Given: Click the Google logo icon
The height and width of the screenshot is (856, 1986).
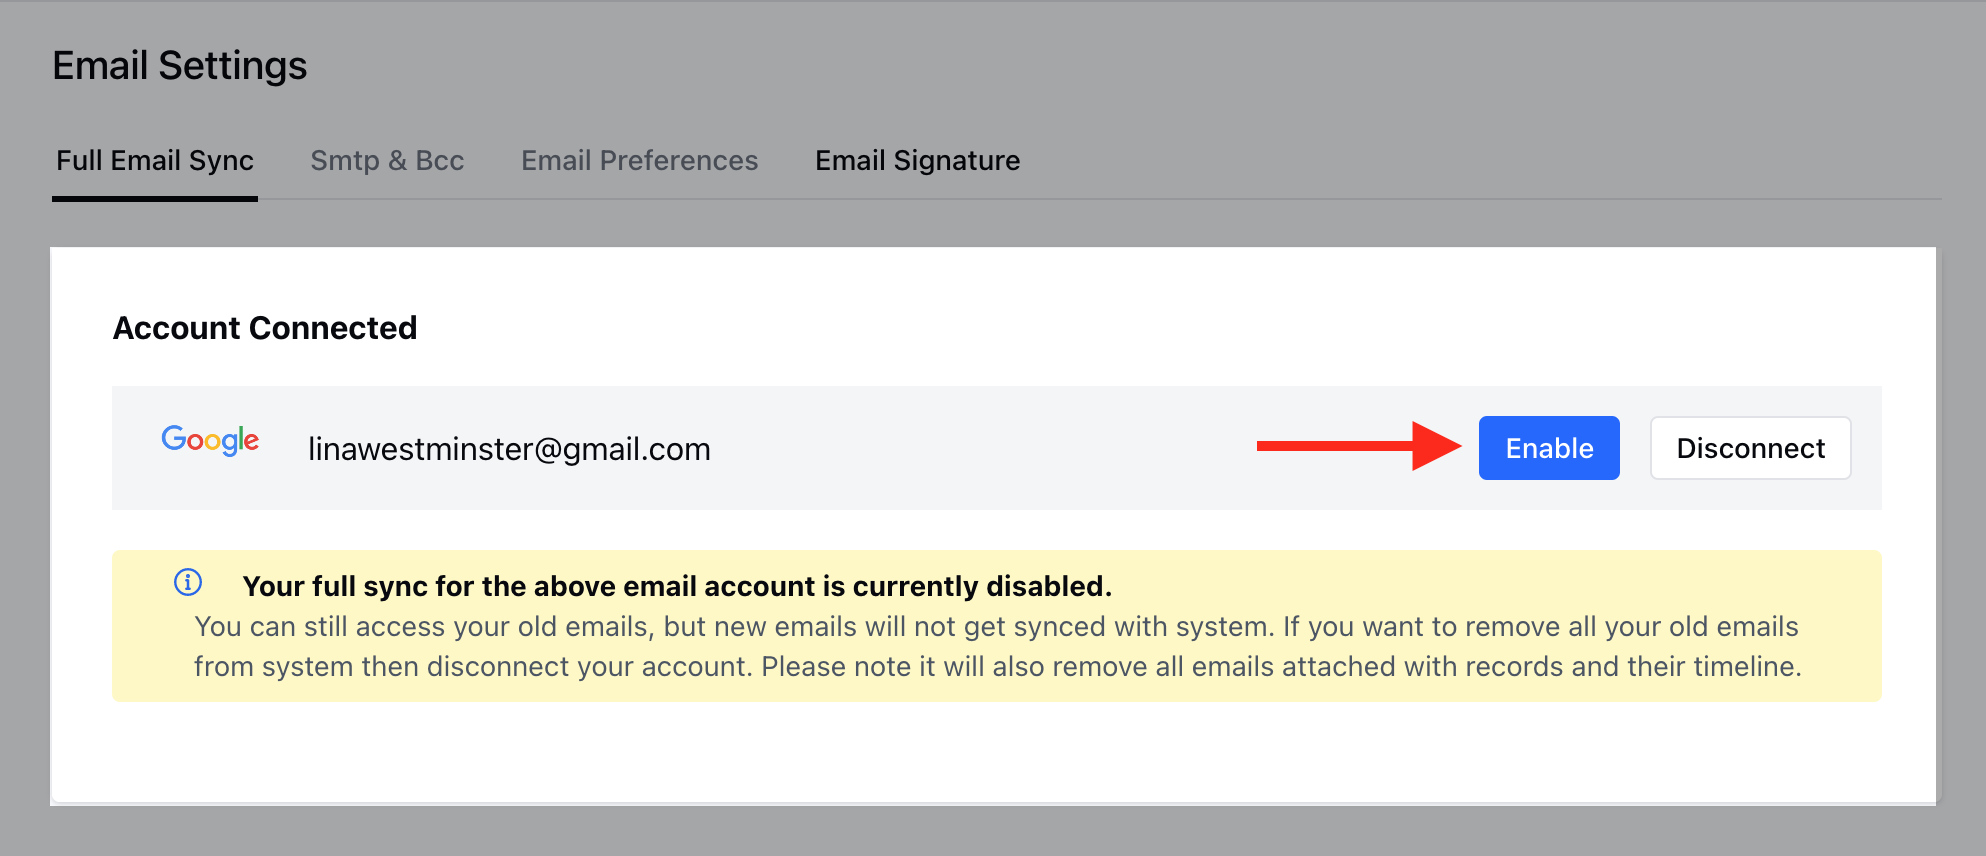Looking at the screenshot, I should (x=210, y=440).
